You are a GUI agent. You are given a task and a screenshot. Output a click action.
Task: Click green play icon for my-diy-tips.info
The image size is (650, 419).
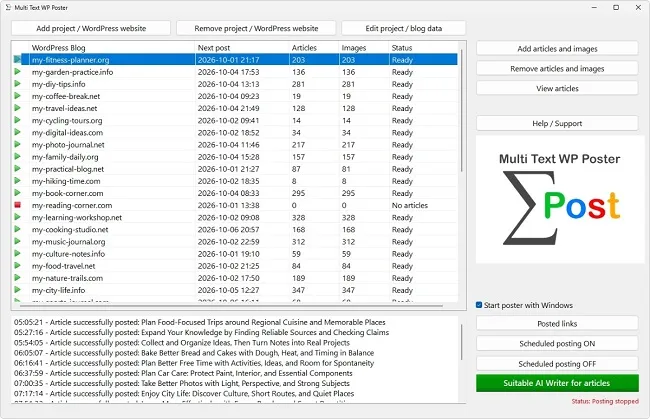click(x=17, y=84)
